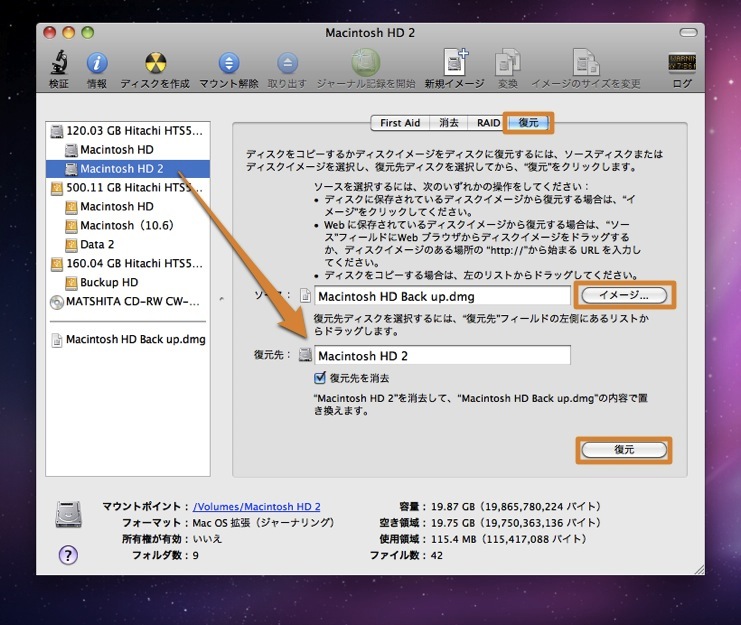The width and height of the screenshot is (741, 625).
Task: Select the Buckup HD volume
Action: [x=128, y=282]
